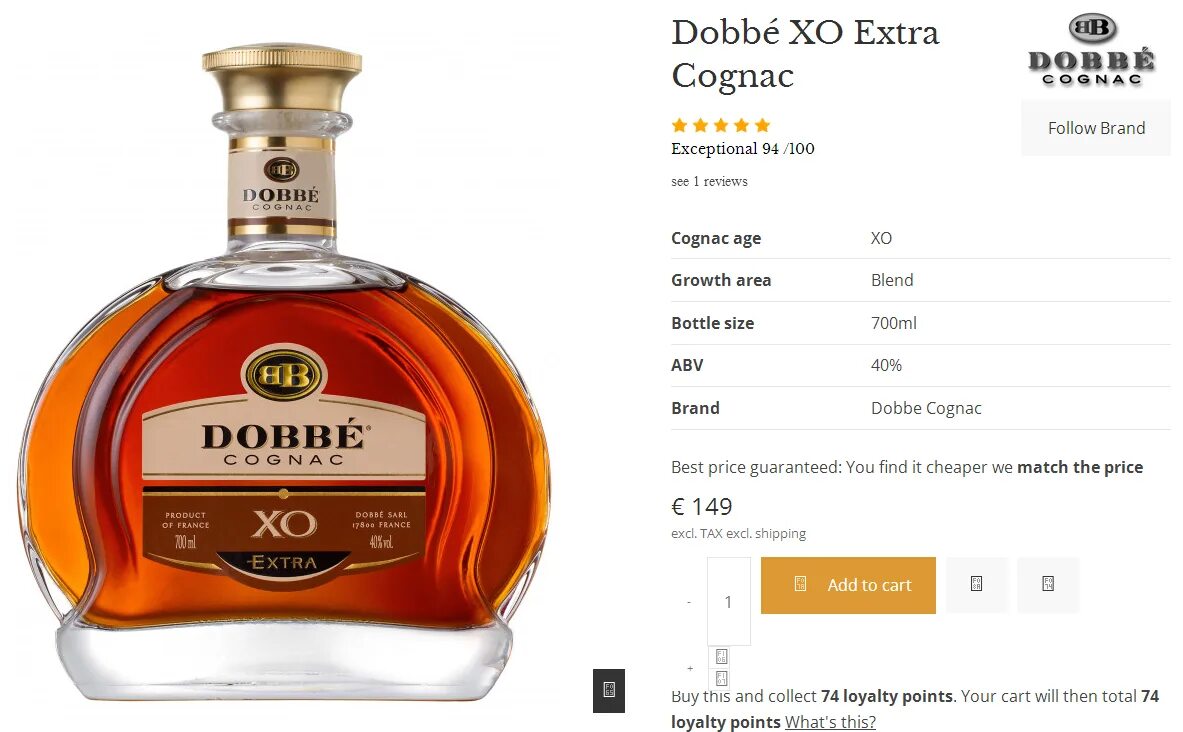Increase quantity with the plus sign
Viewport: 1183px width, 732px height.
[690, 668]
